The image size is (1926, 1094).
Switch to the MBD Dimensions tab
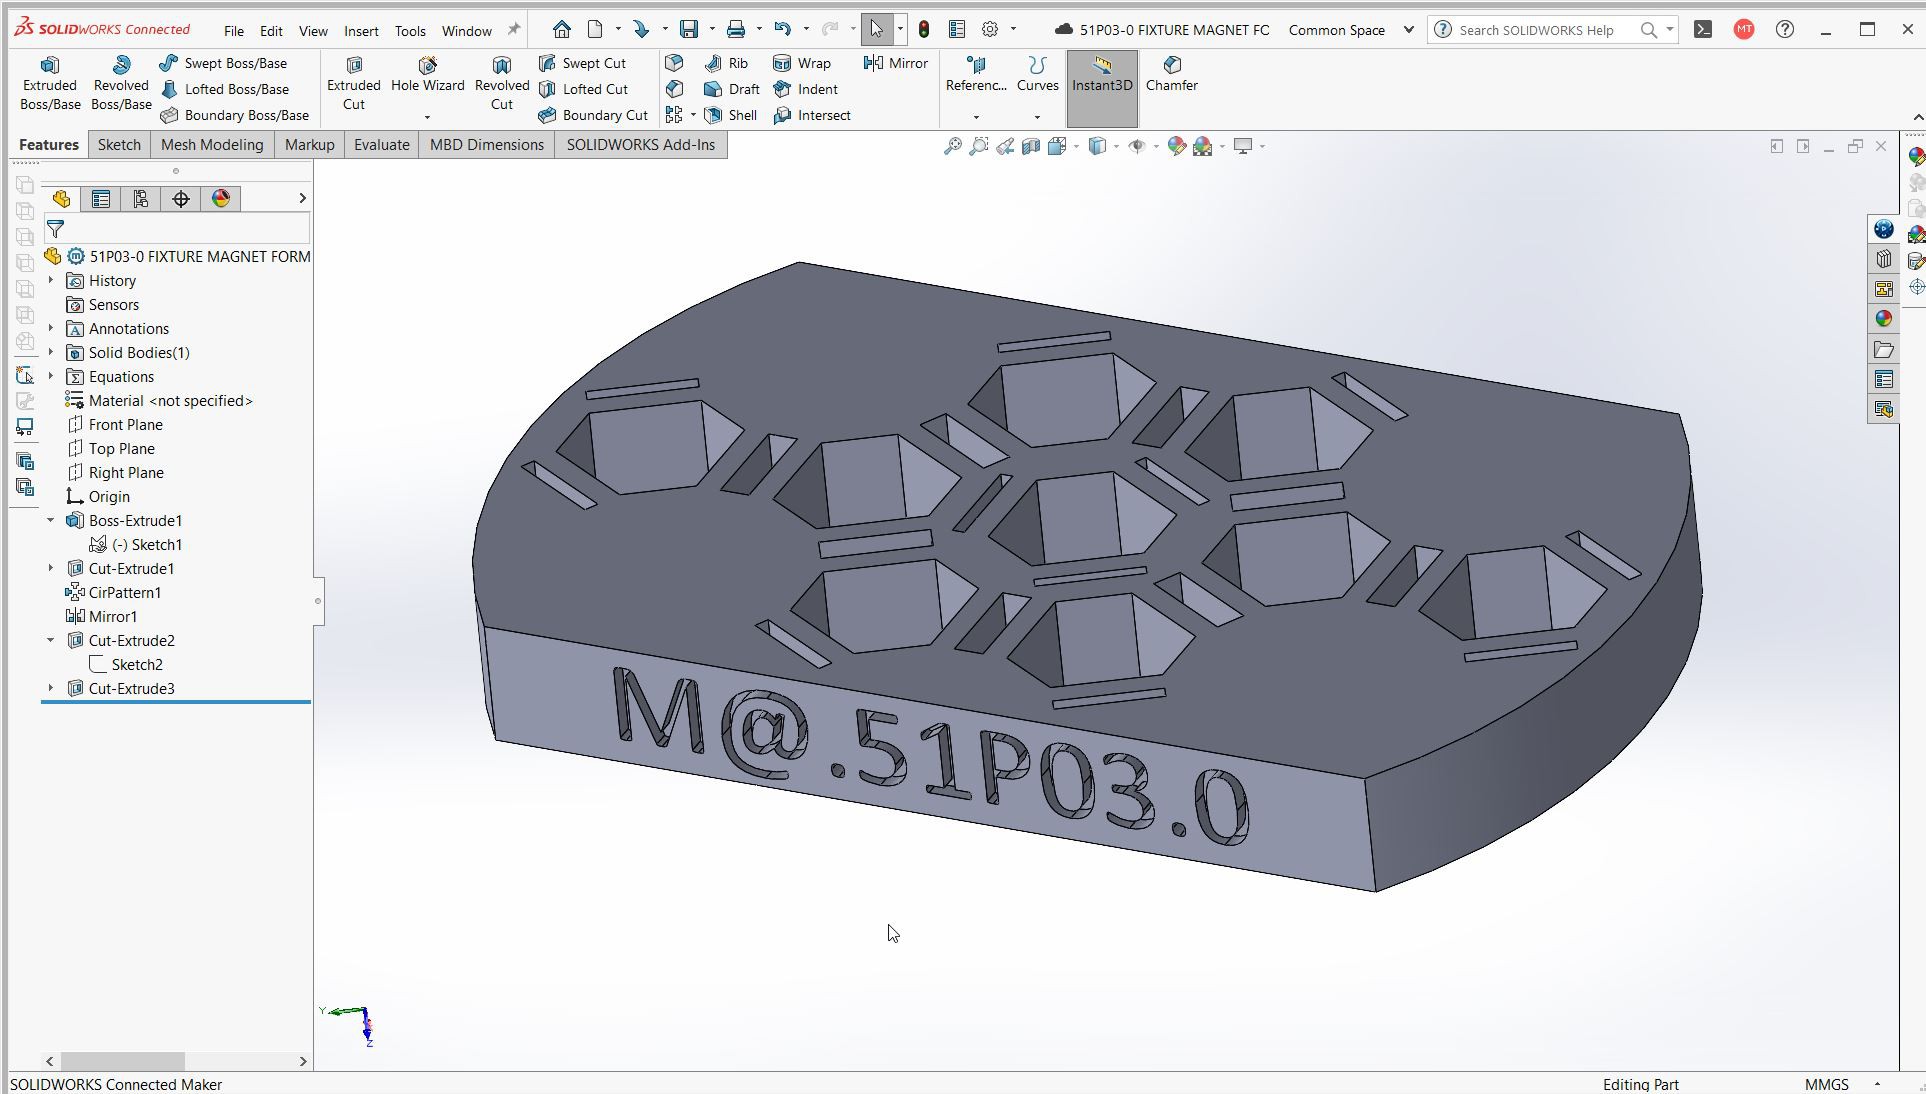[487, 144]
